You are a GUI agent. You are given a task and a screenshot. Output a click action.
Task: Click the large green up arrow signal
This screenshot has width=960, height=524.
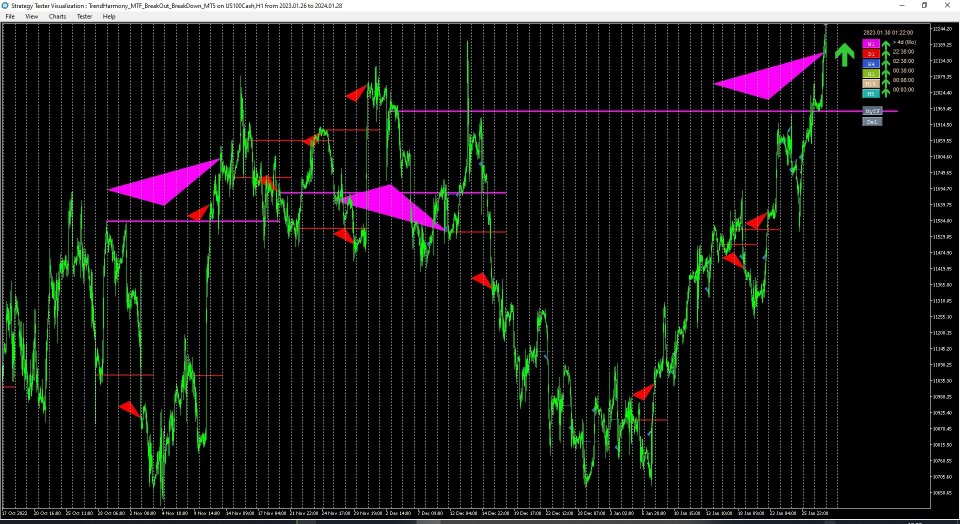845,55
